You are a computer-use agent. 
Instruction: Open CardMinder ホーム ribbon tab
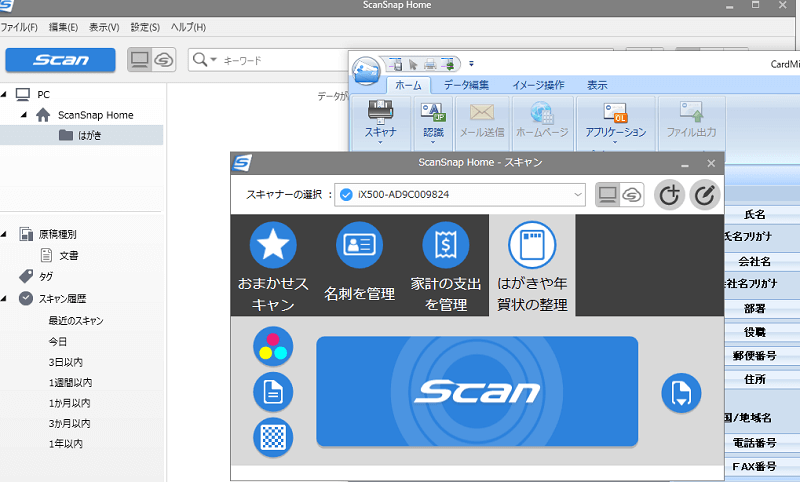click(x=408, y=85)
